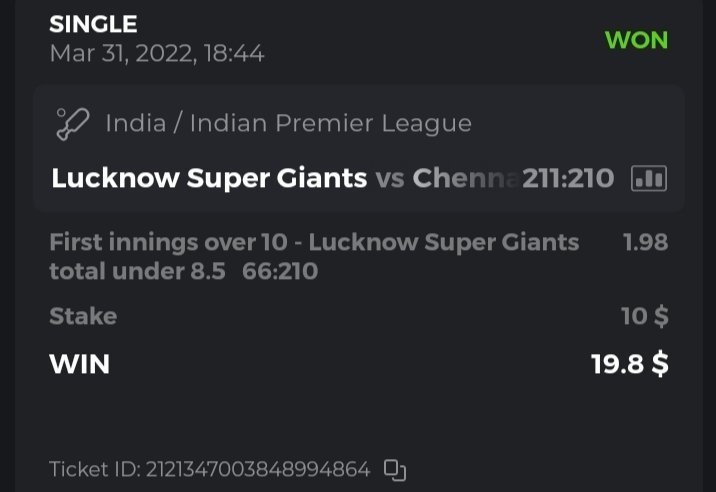The height and width of the screenshot is (492, 716).
Task: Select the 10 $ stake amount
Action: tap(644, 317)
